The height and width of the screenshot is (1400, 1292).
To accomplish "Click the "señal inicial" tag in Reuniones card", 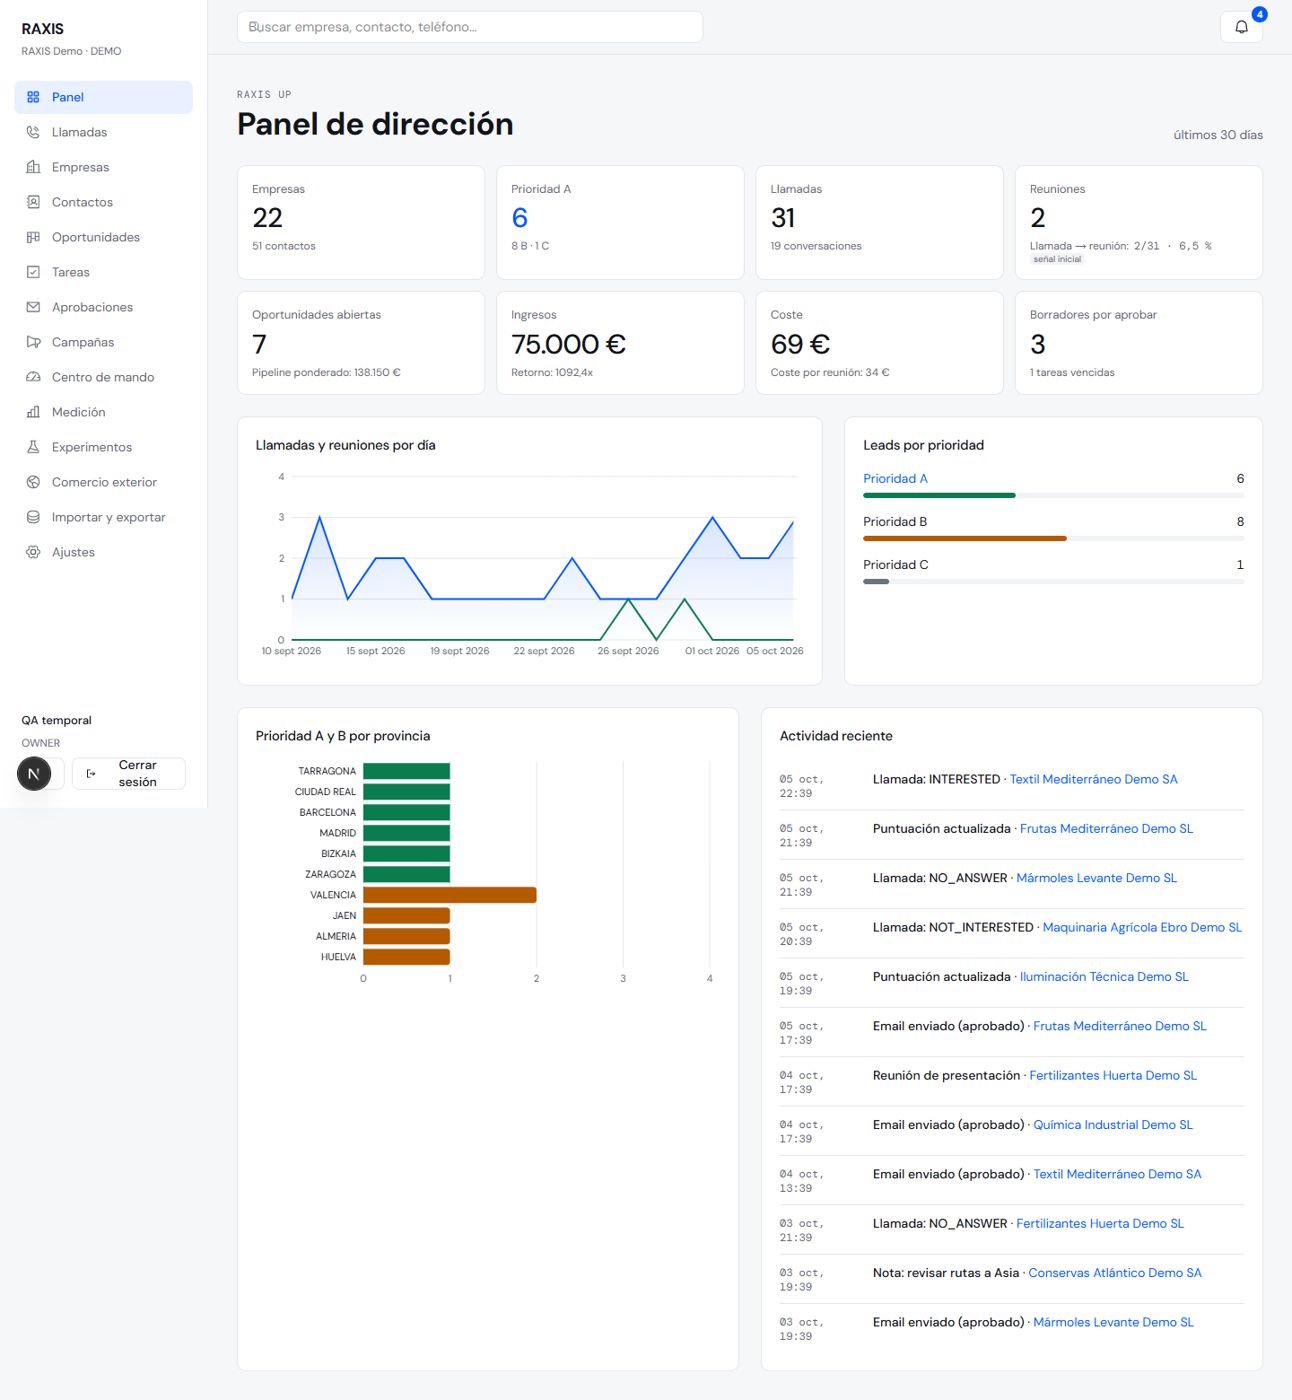I will 1057,259.
